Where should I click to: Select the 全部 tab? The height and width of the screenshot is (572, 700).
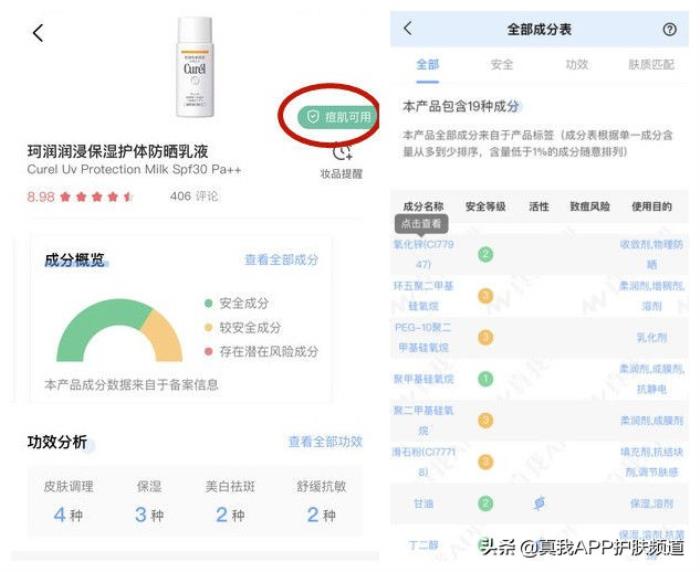(x=427, y=65)
